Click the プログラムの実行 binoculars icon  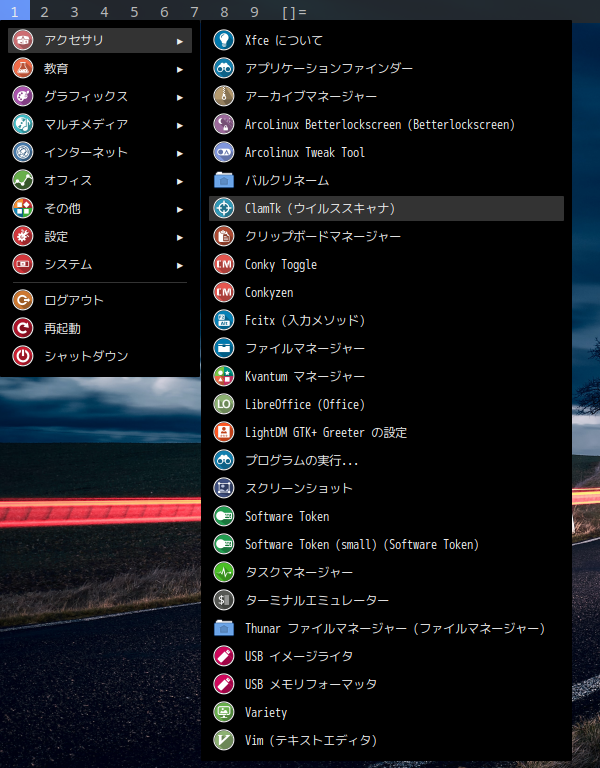click(224, 460)
